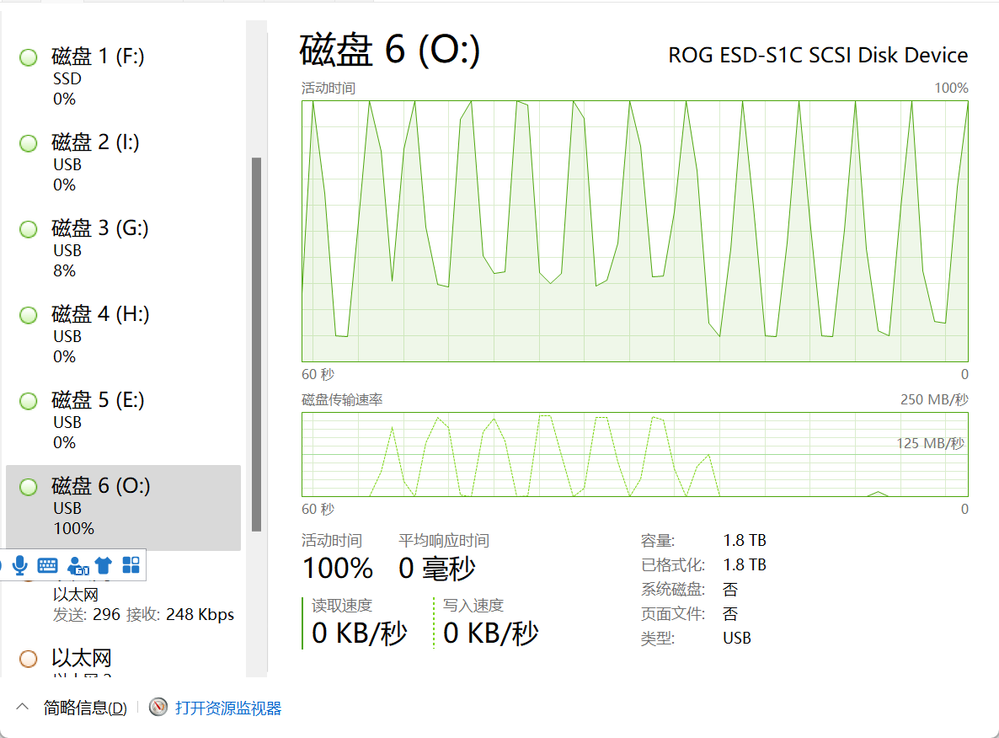Click the 活动时间 graph area
Image resolution: width=999 pixels, height=738 pixels.
point(635,231)
